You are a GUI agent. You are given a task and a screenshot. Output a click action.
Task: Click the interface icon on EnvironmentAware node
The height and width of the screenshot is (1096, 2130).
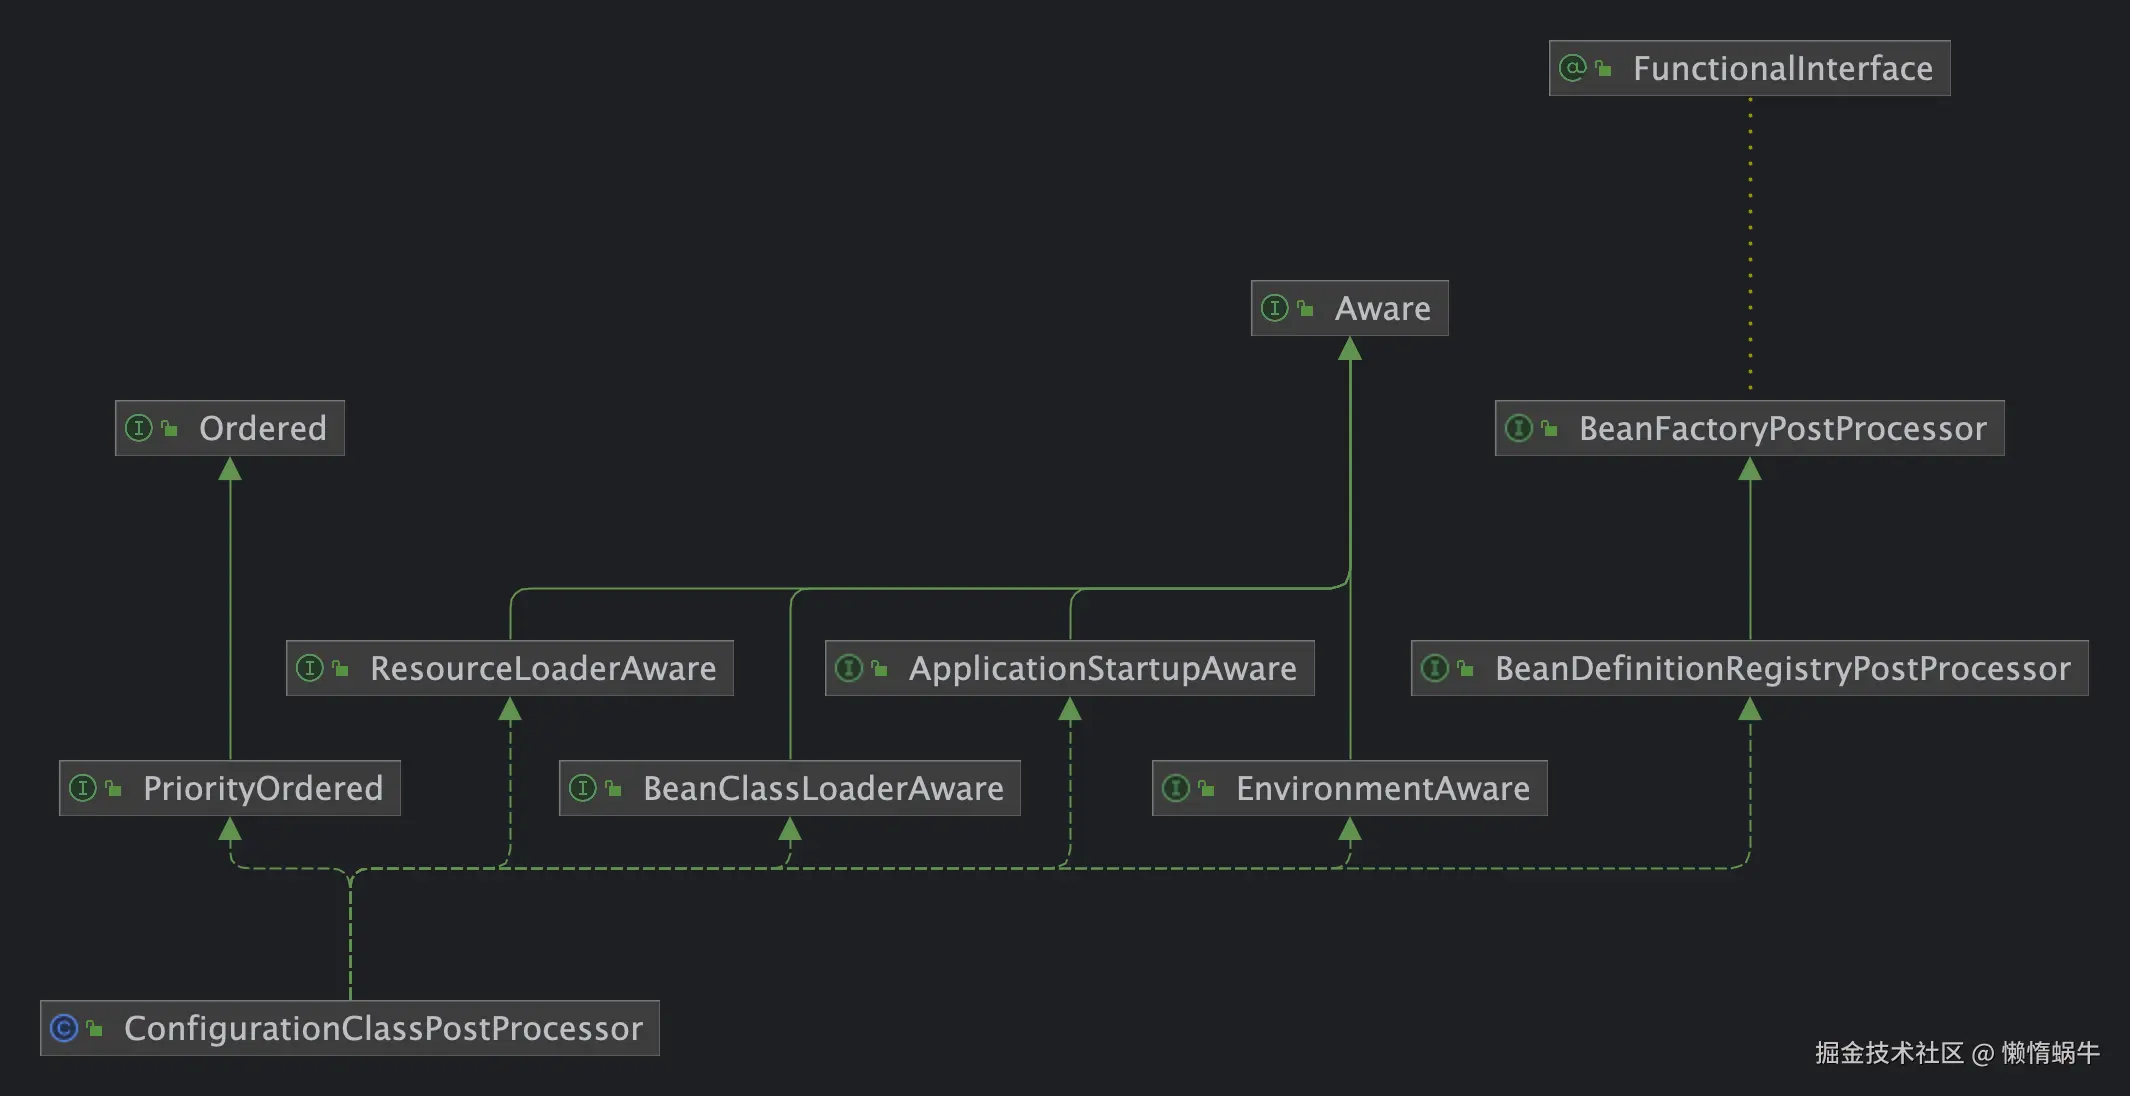click(1177, 788)
